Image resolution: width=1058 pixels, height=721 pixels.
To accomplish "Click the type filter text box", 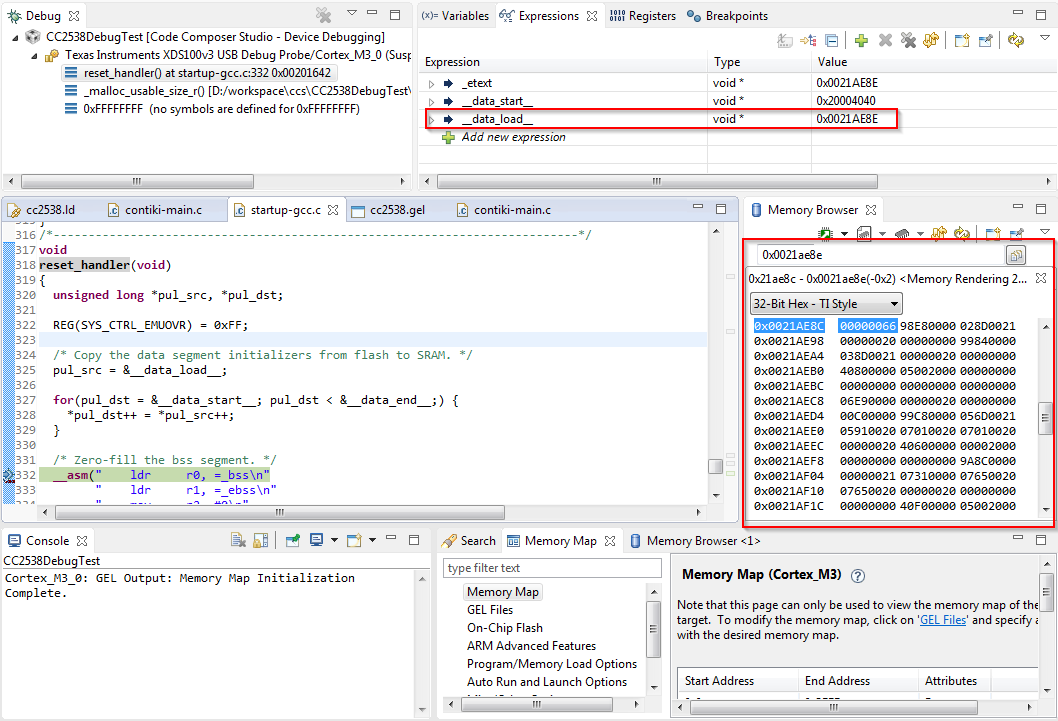I will click(x=552, y=568).
